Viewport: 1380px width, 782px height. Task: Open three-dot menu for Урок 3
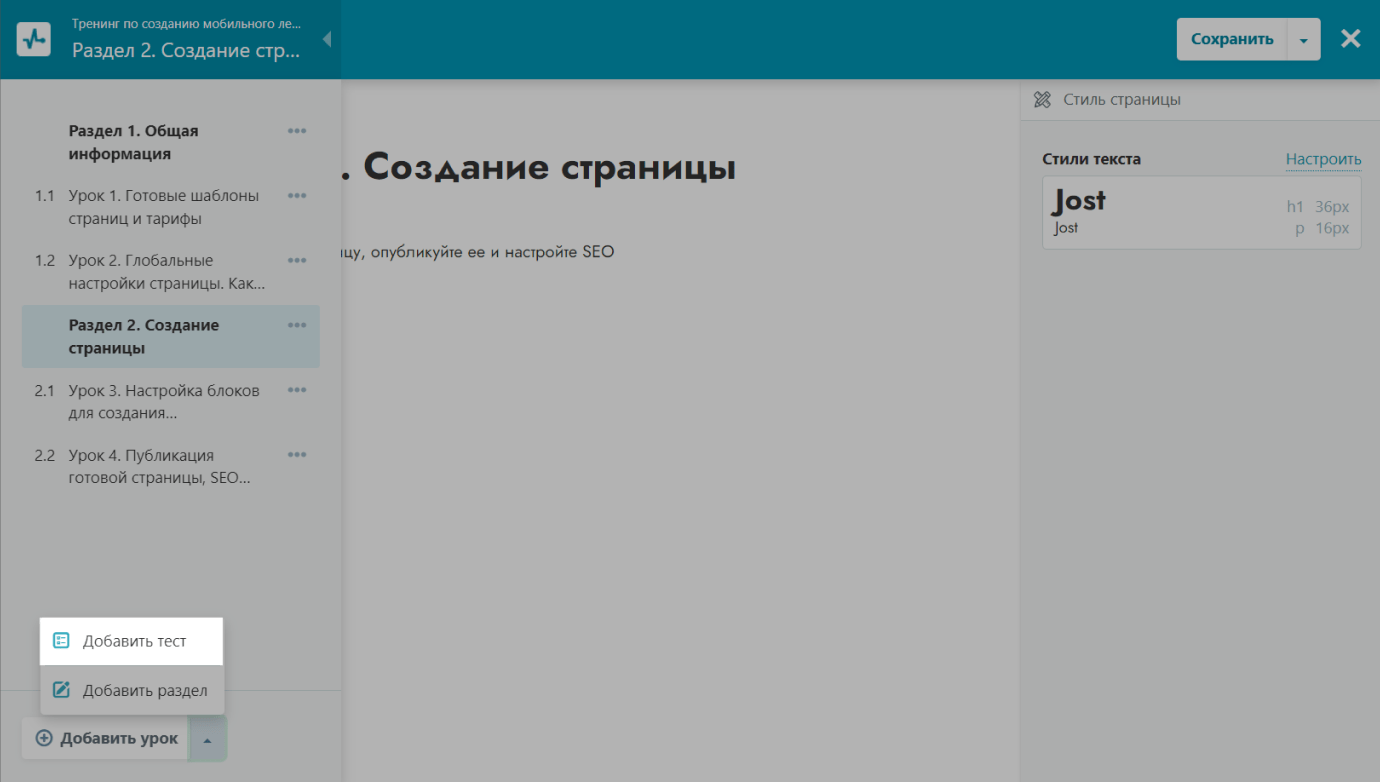(x=297, y=390)
